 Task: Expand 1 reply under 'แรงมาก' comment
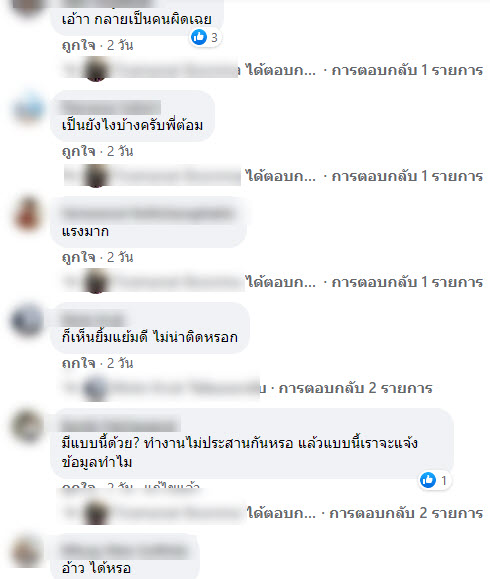click(407, 282)
